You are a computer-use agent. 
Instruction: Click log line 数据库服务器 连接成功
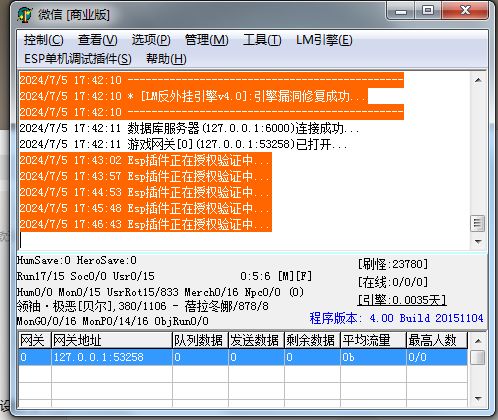coord(189,128)
